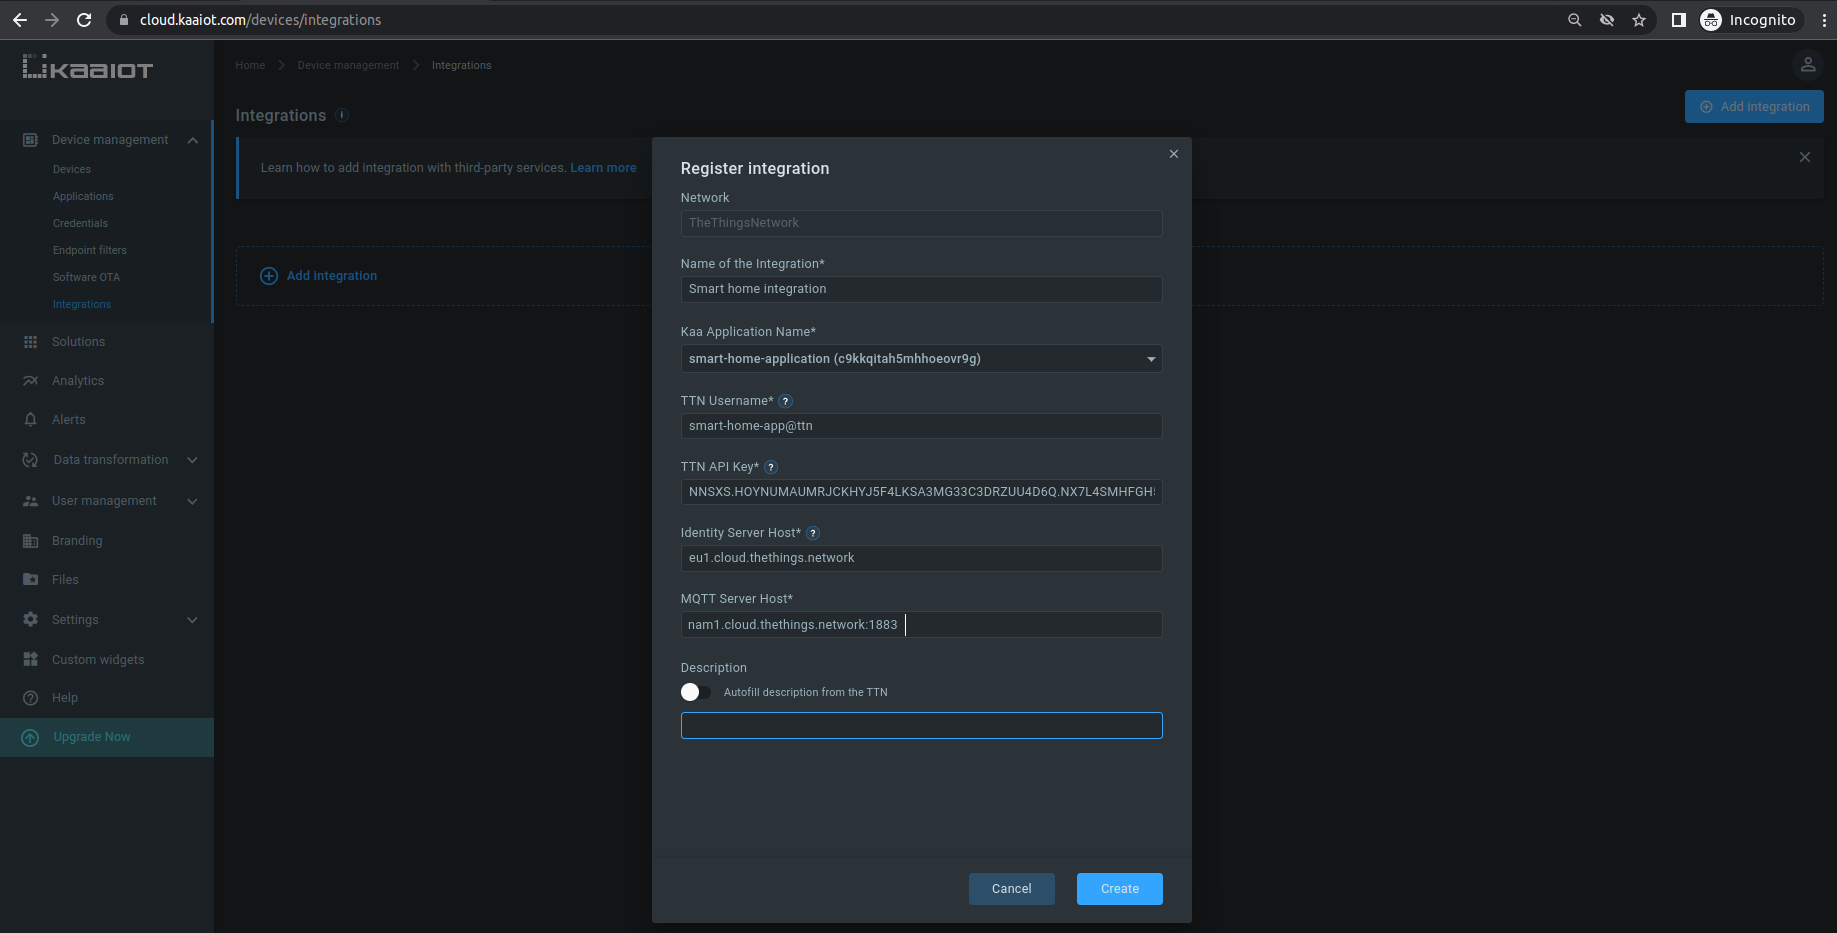Expand the User management section
This screenshot has height=933, width=1837.
(193, 501)
